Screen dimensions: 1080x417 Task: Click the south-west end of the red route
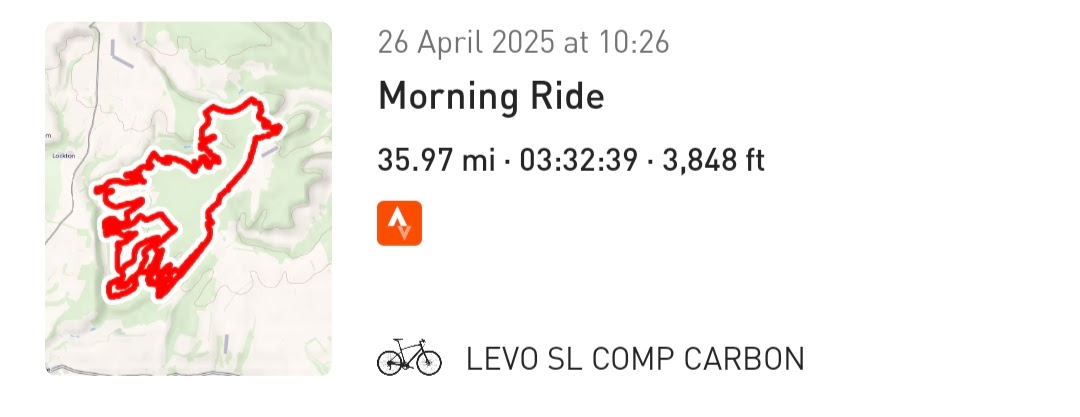click(113, 289)
